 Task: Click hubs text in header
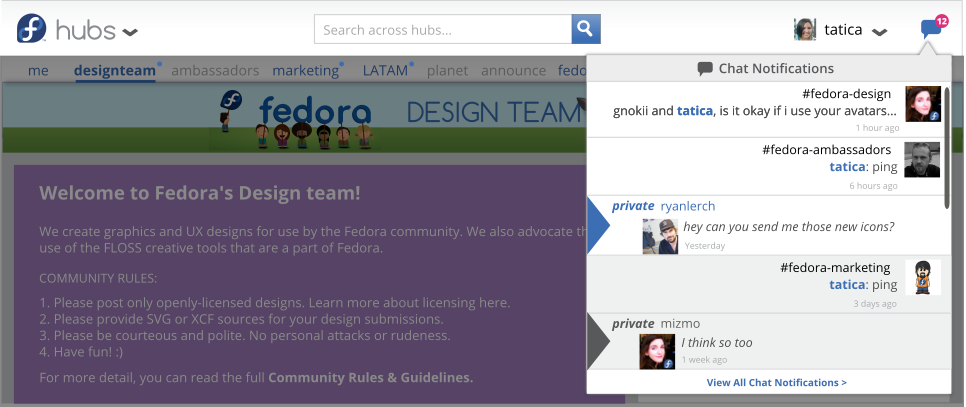pos(86,30)
